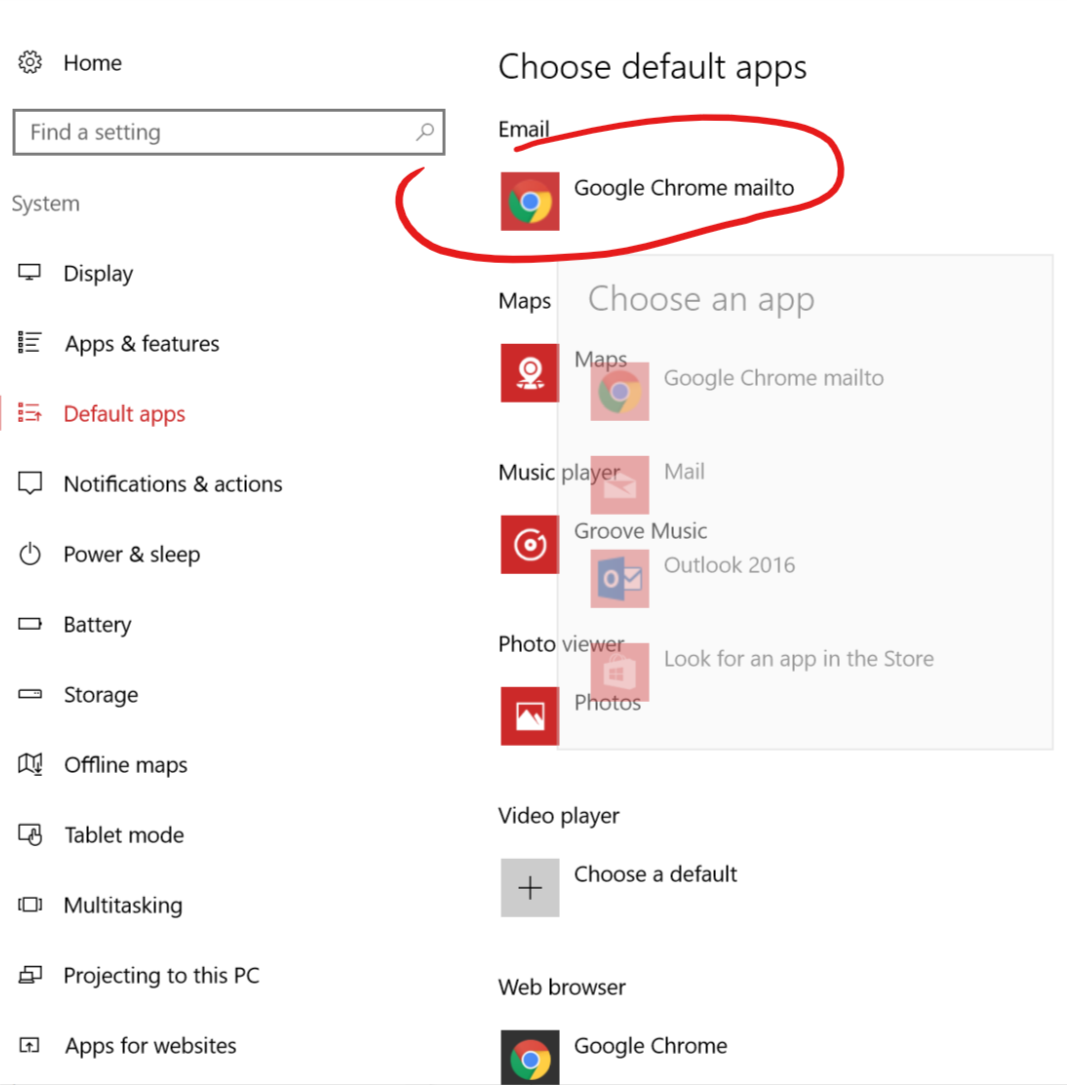Click the Apps & features list icon
Viewport: 1067px width, 1085px height.
(30, 343)
